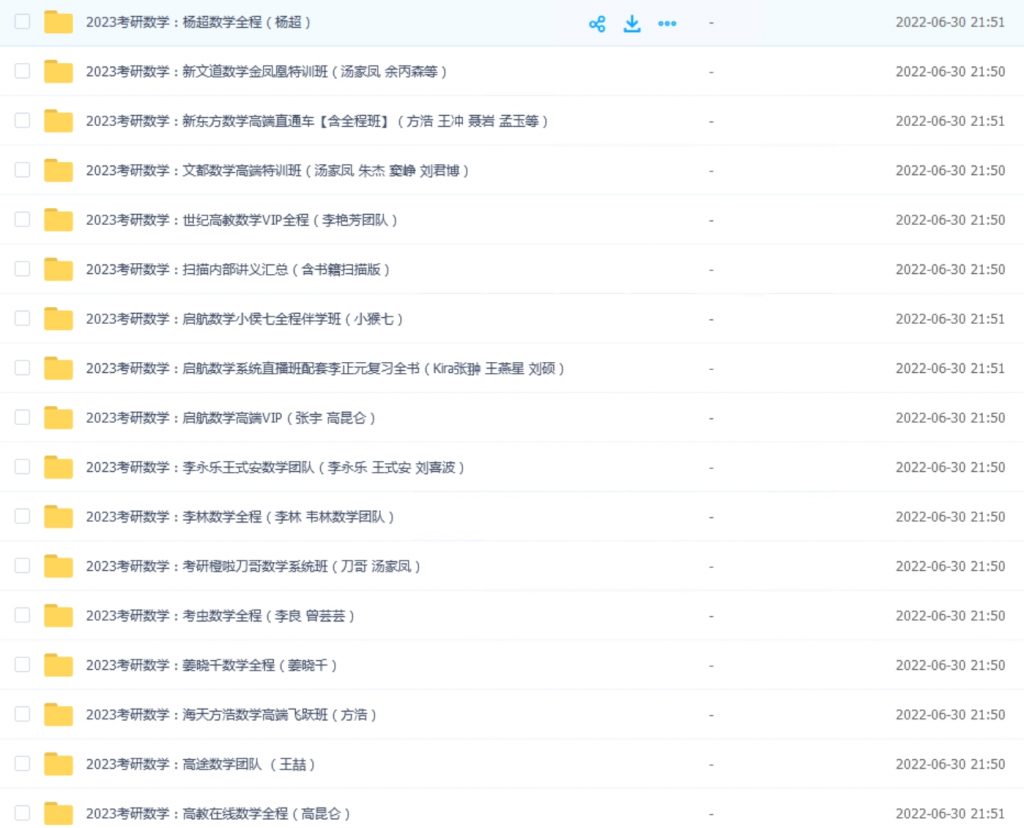Open folder name 姜晓千数学全程（姜晓千）
The height and width of the screenshot is (828, 1024).
click(x=212, y=665)
